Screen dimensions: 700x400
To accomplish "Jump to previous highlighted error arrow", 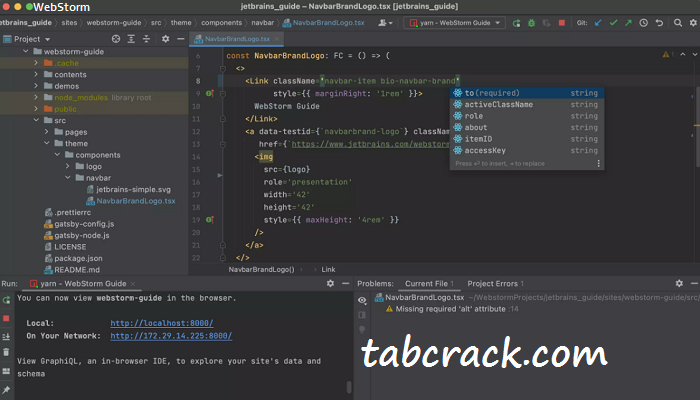I will point(683,54).
